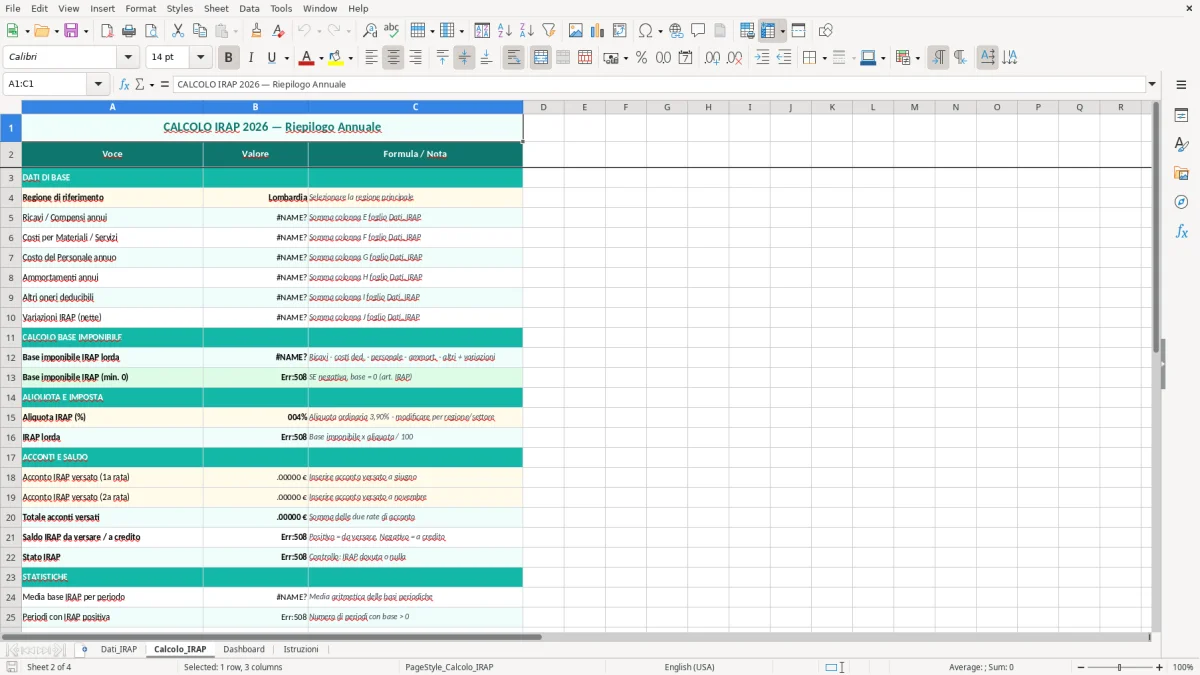
Task: Click the Print icon
Action: [x=129, y=31]
